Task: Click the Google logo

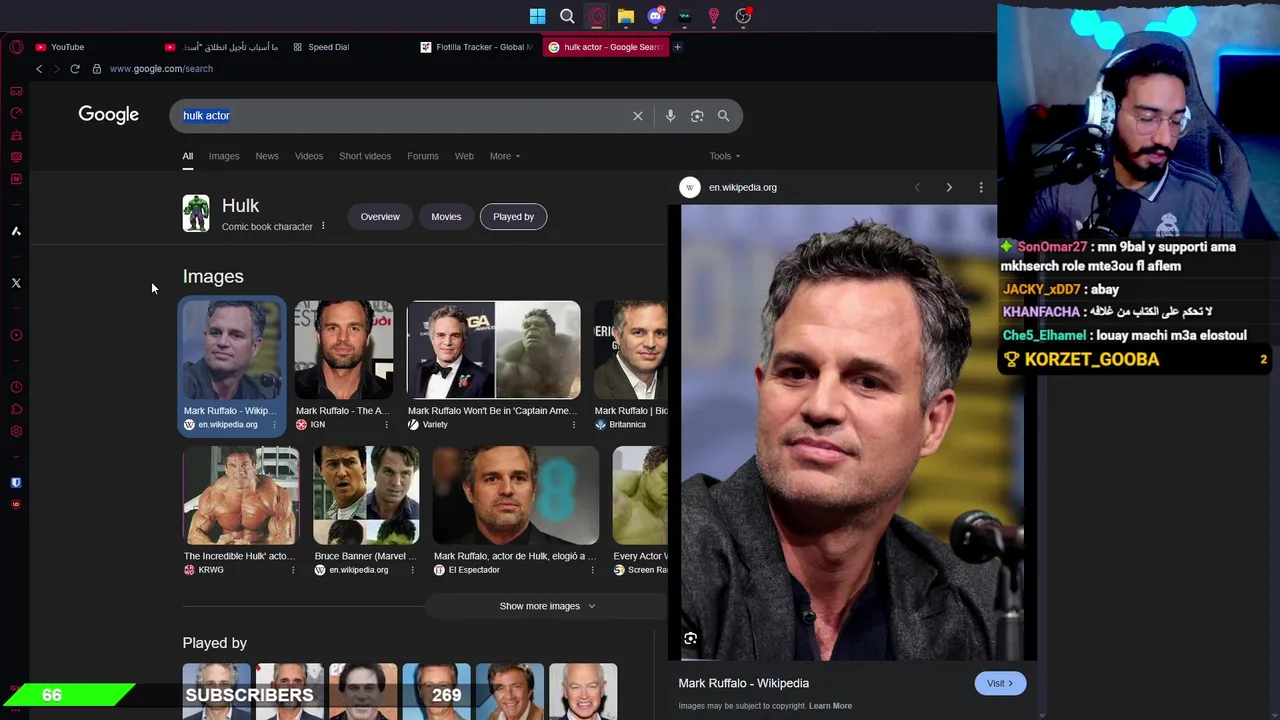Action: pyautogui.click(x=109, y=115)
